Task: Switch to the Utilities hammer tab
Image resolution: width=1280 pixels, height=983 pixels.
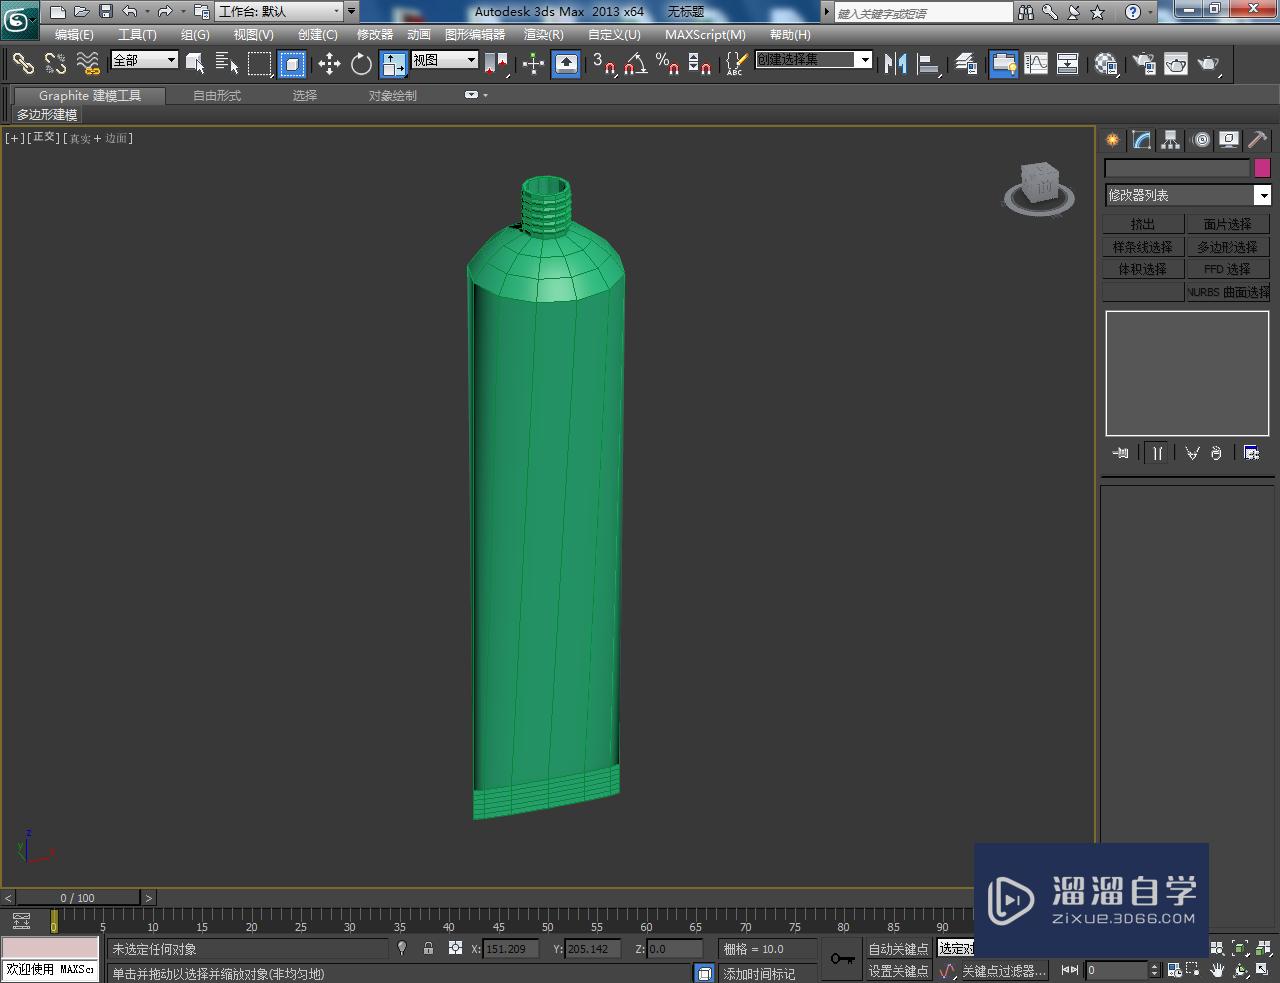Action: (1257, 140)
